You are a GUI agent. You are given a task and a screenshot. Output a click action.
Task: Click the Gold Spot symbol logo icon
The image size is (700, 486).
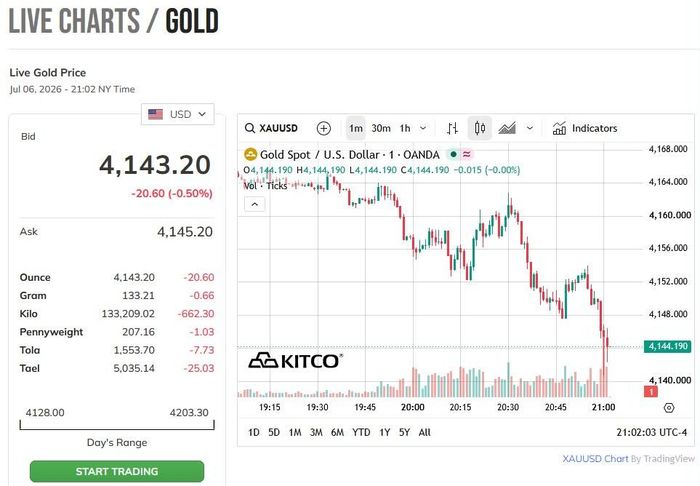coord(250,155)
